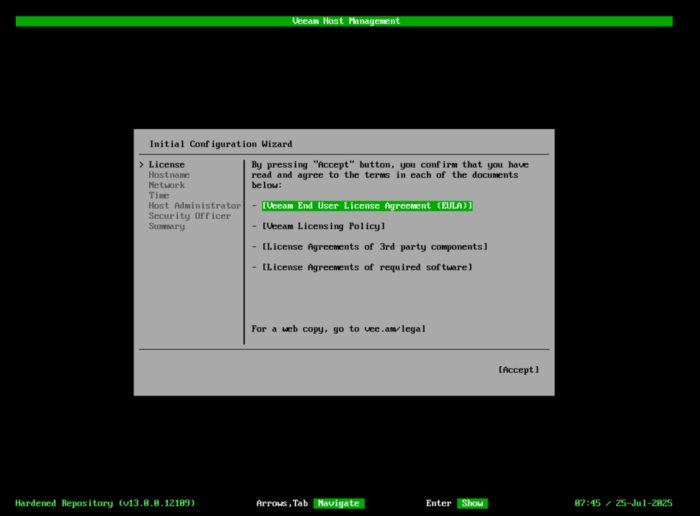Click the Navigate hint in the bottom bar
Image resolution: width=700 pixels, height=516 pixels.
tap(339, 504)
